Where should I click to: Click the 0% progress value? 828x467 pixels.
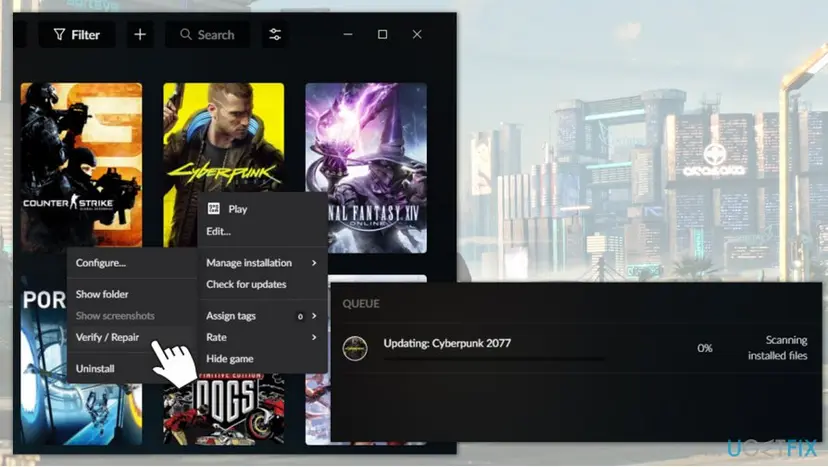(704, 348)
